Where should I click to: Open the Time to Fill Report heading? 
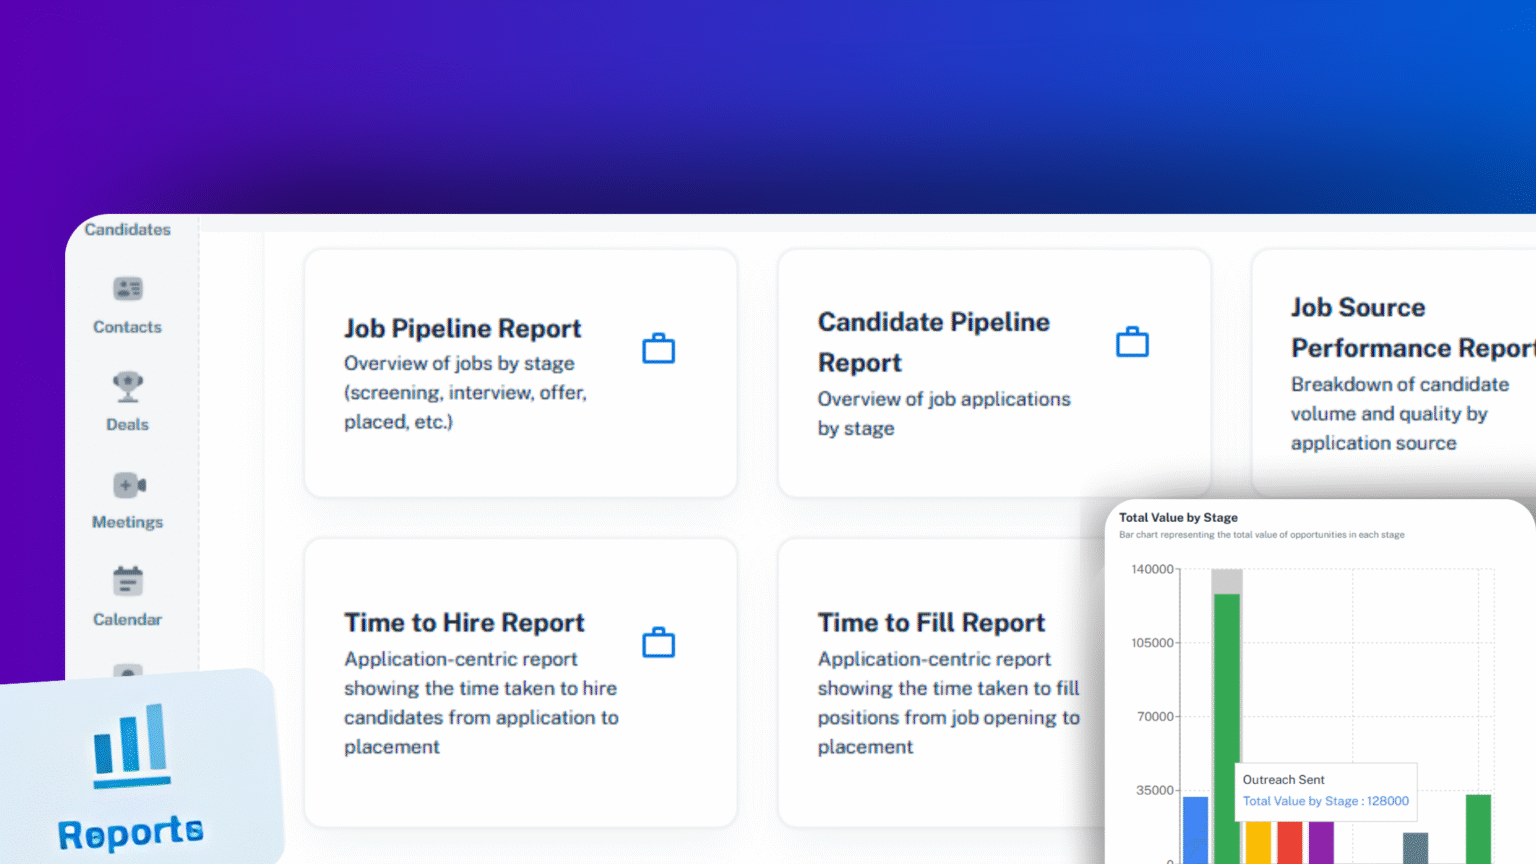[931, 623]
